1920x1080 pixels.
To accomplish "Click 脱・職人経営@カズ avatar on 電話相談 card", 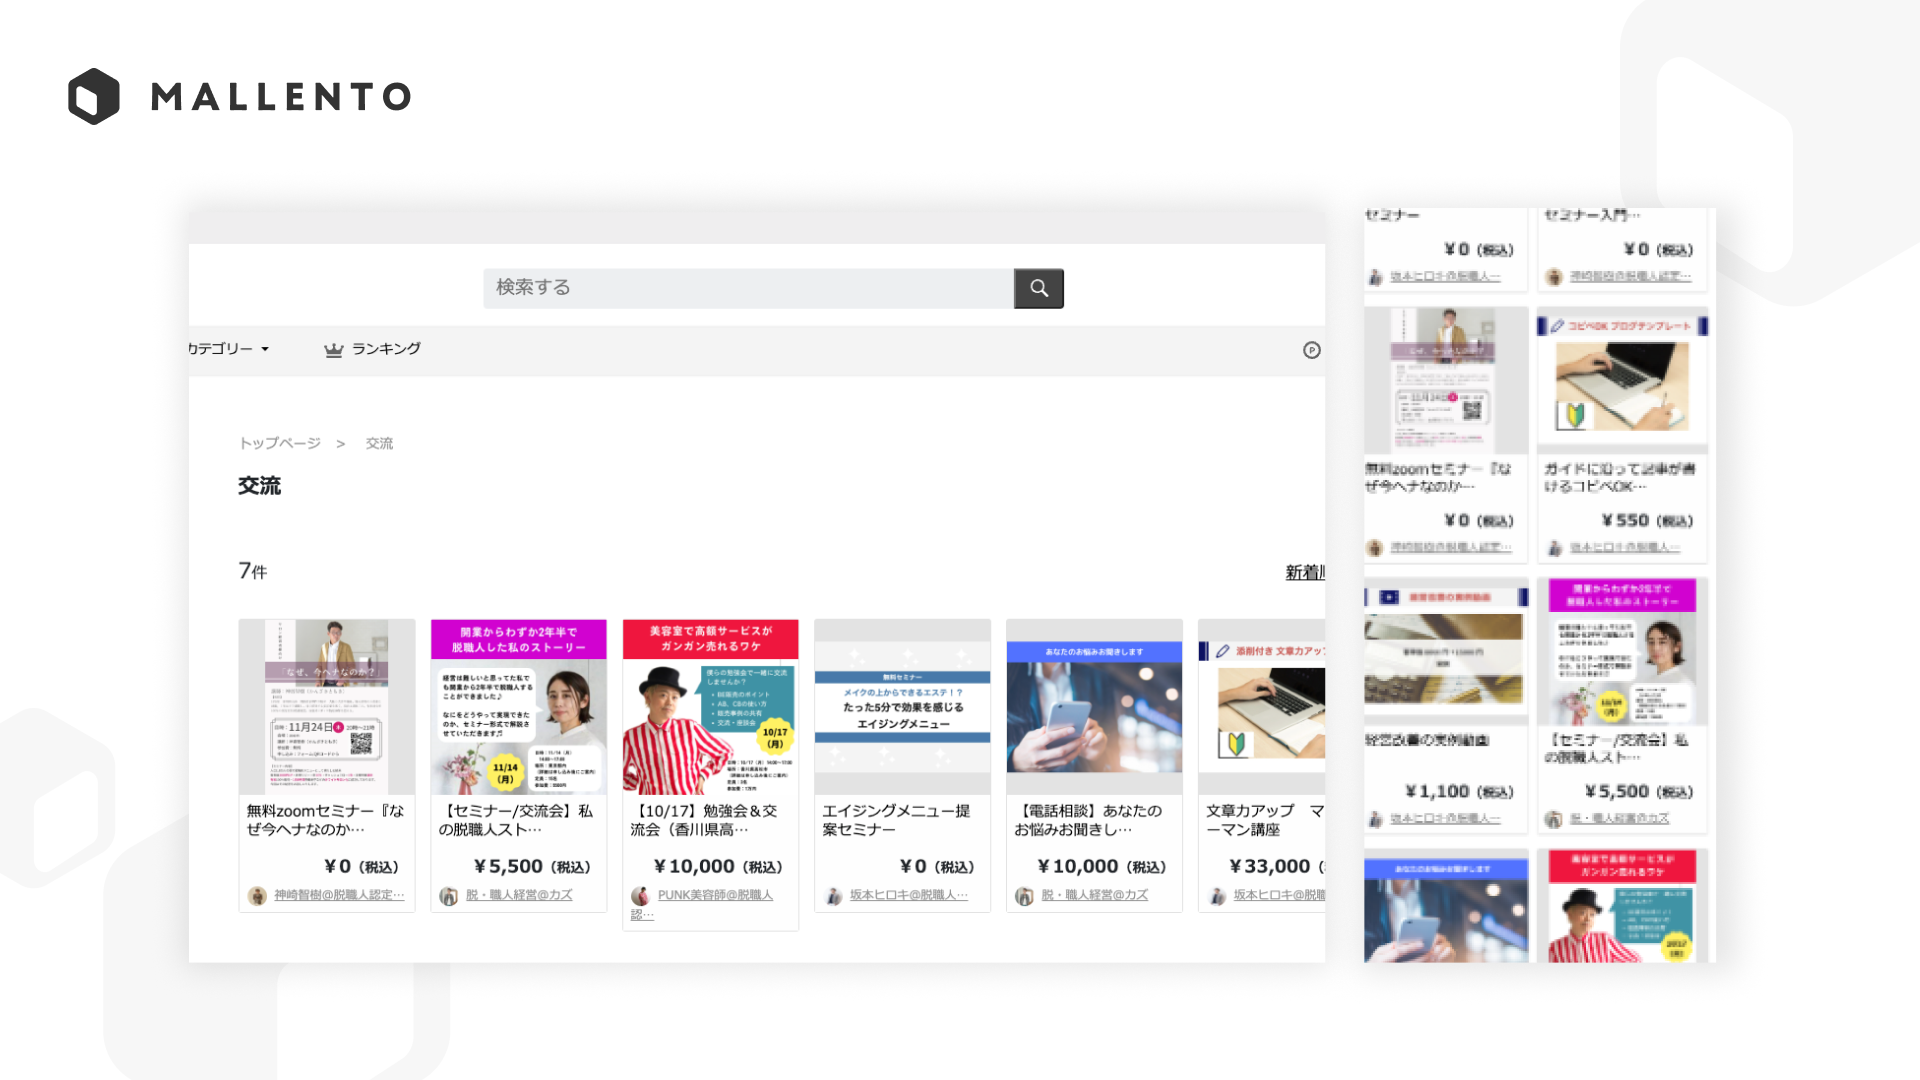I will [1024, 895].
